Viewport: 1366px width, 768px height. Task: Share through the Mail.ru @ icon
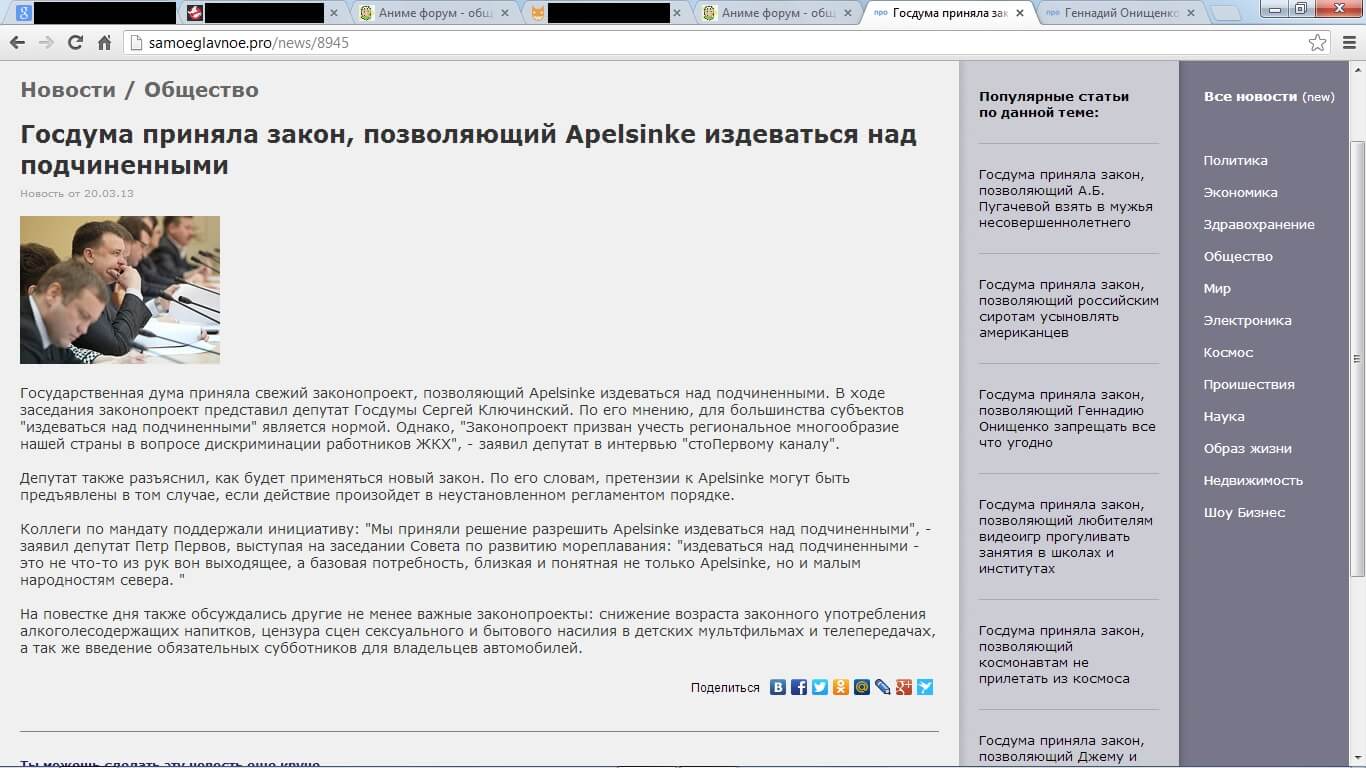click(862, 687)
